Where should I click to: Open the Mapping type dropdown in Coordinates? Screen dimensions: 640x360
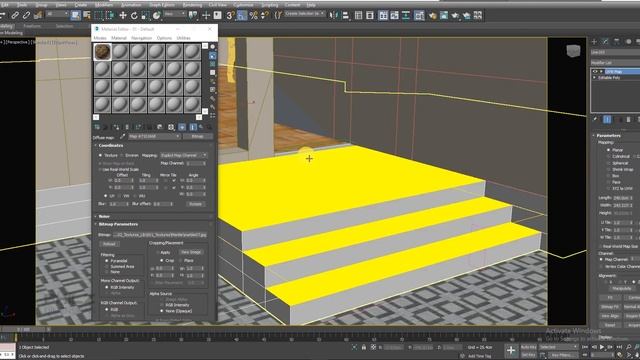(184, 156)
